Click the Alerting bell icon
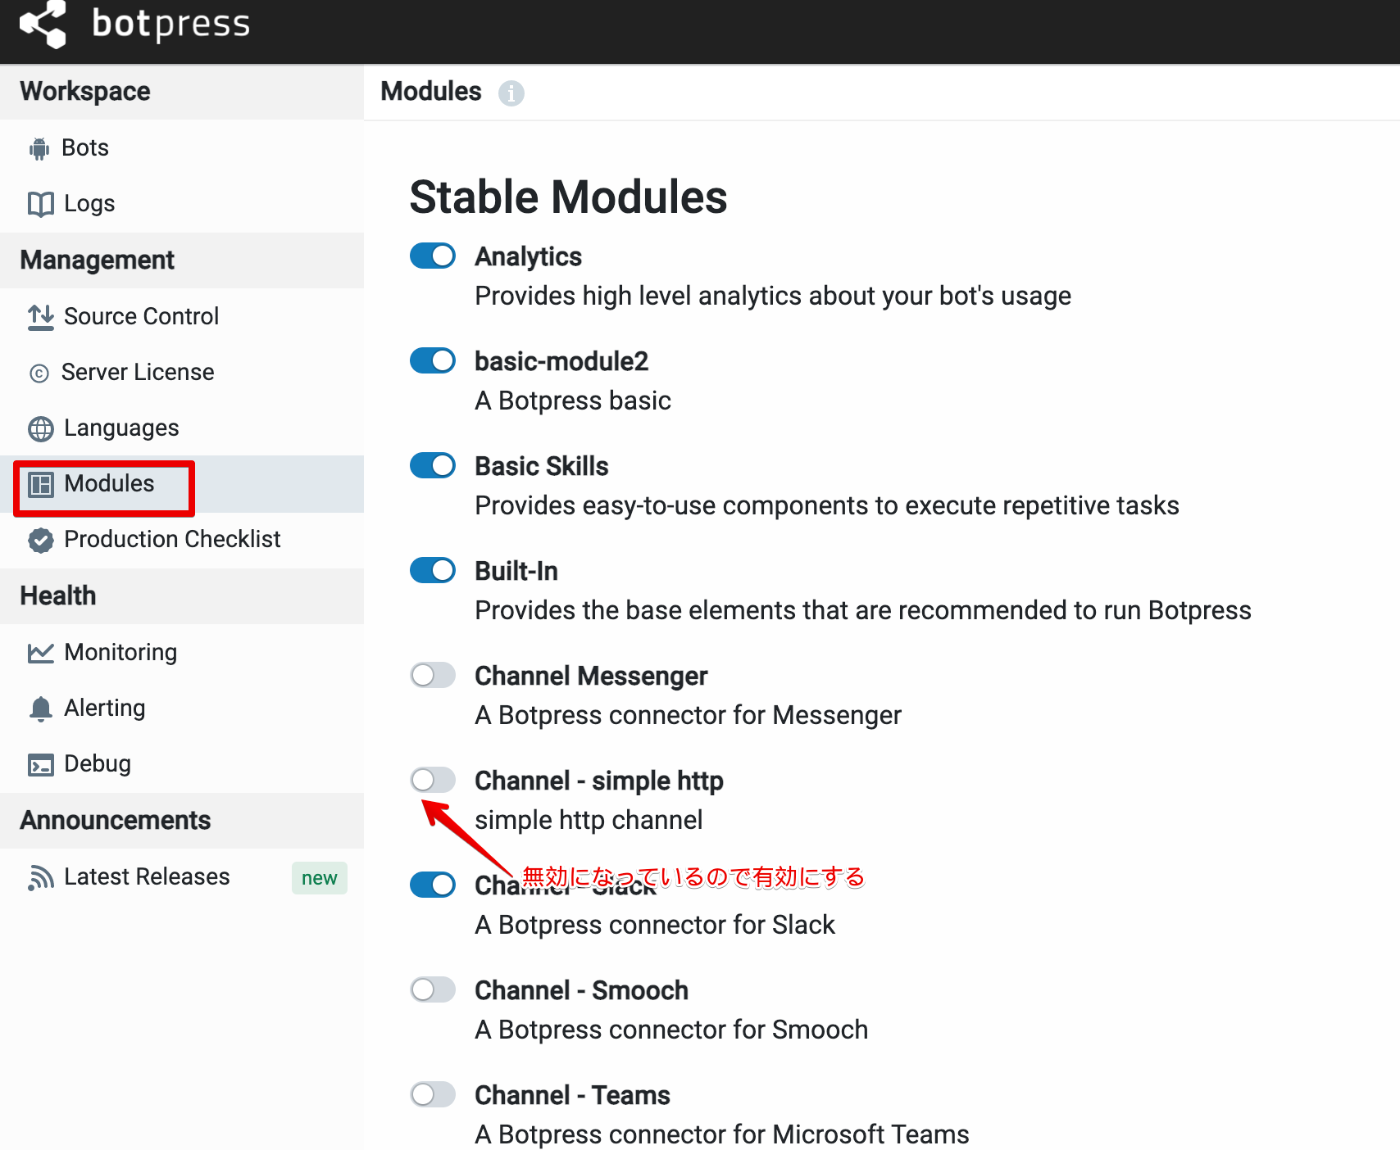Image resolution: width=1400 pixels, height=1150 pixels. point(41,709)
